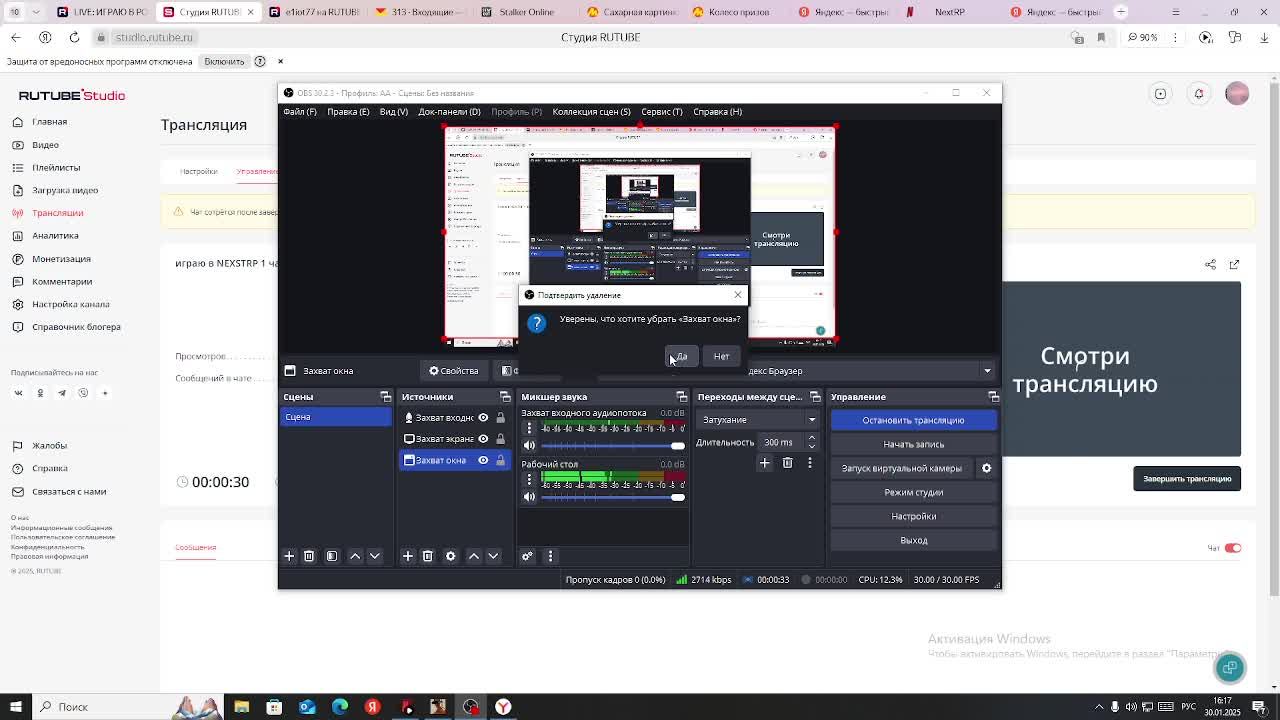Add a scene transition plus icon
This screenshot has height=720, width=1280.
click(x=765, y=463)
